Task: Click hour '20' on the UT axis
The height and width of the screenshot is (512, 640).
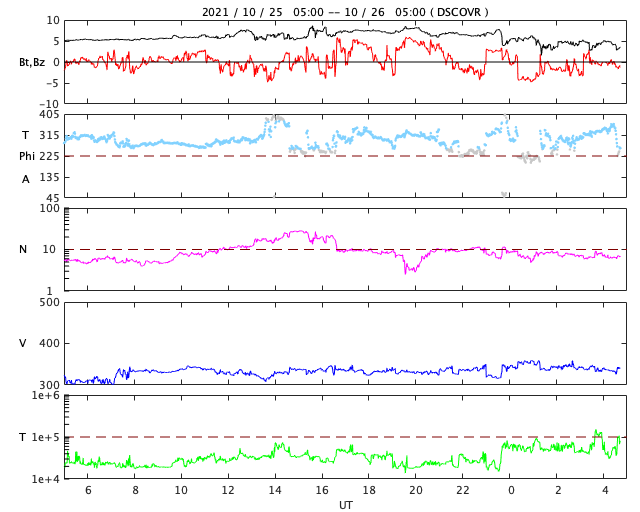Action: pyautogui.click(x=416, y=490)
